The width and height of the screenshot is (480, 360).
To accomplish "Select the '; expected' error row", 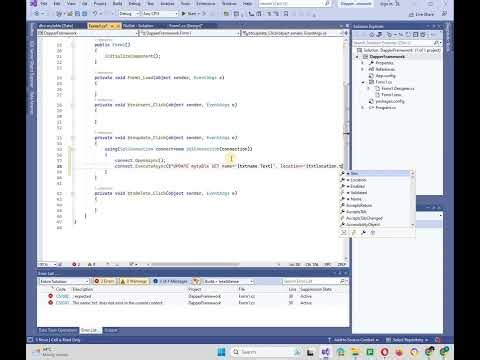I will 193,296.
